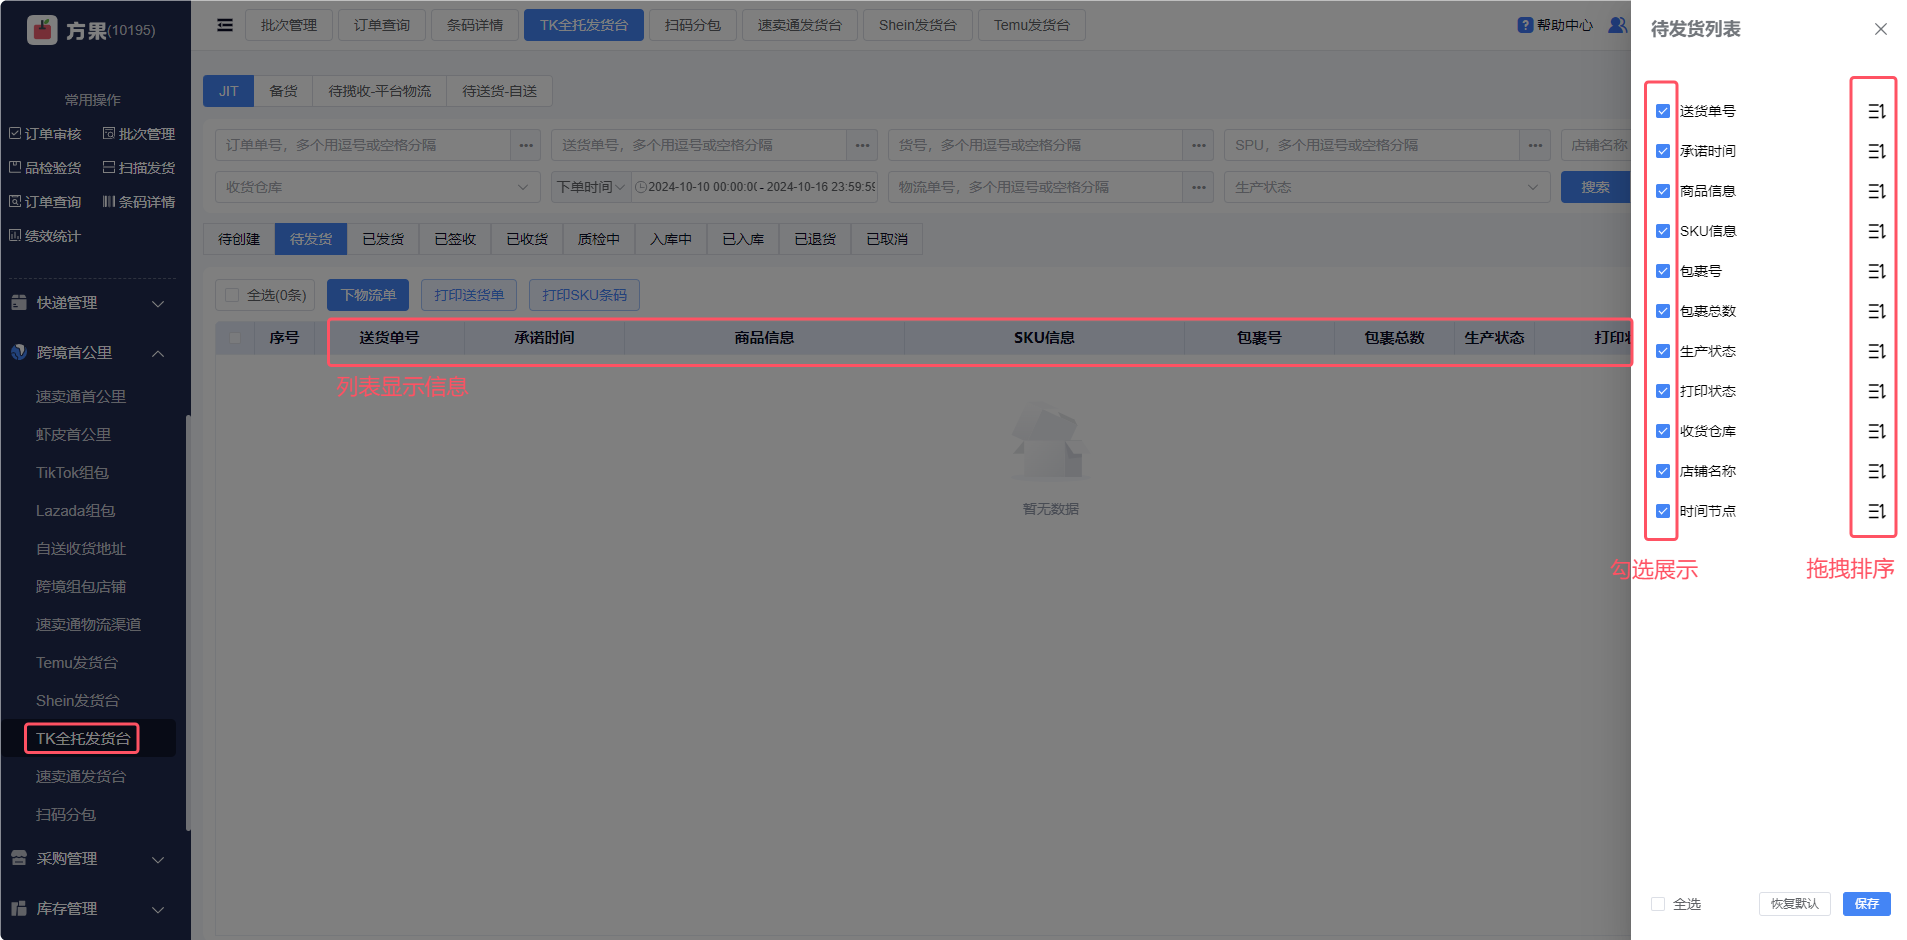This screenshot has height=940, width=1907.
Task: Uncheck the 包裹号 column checkbox
Action: pyautogui.click(x=1663, y=271)
